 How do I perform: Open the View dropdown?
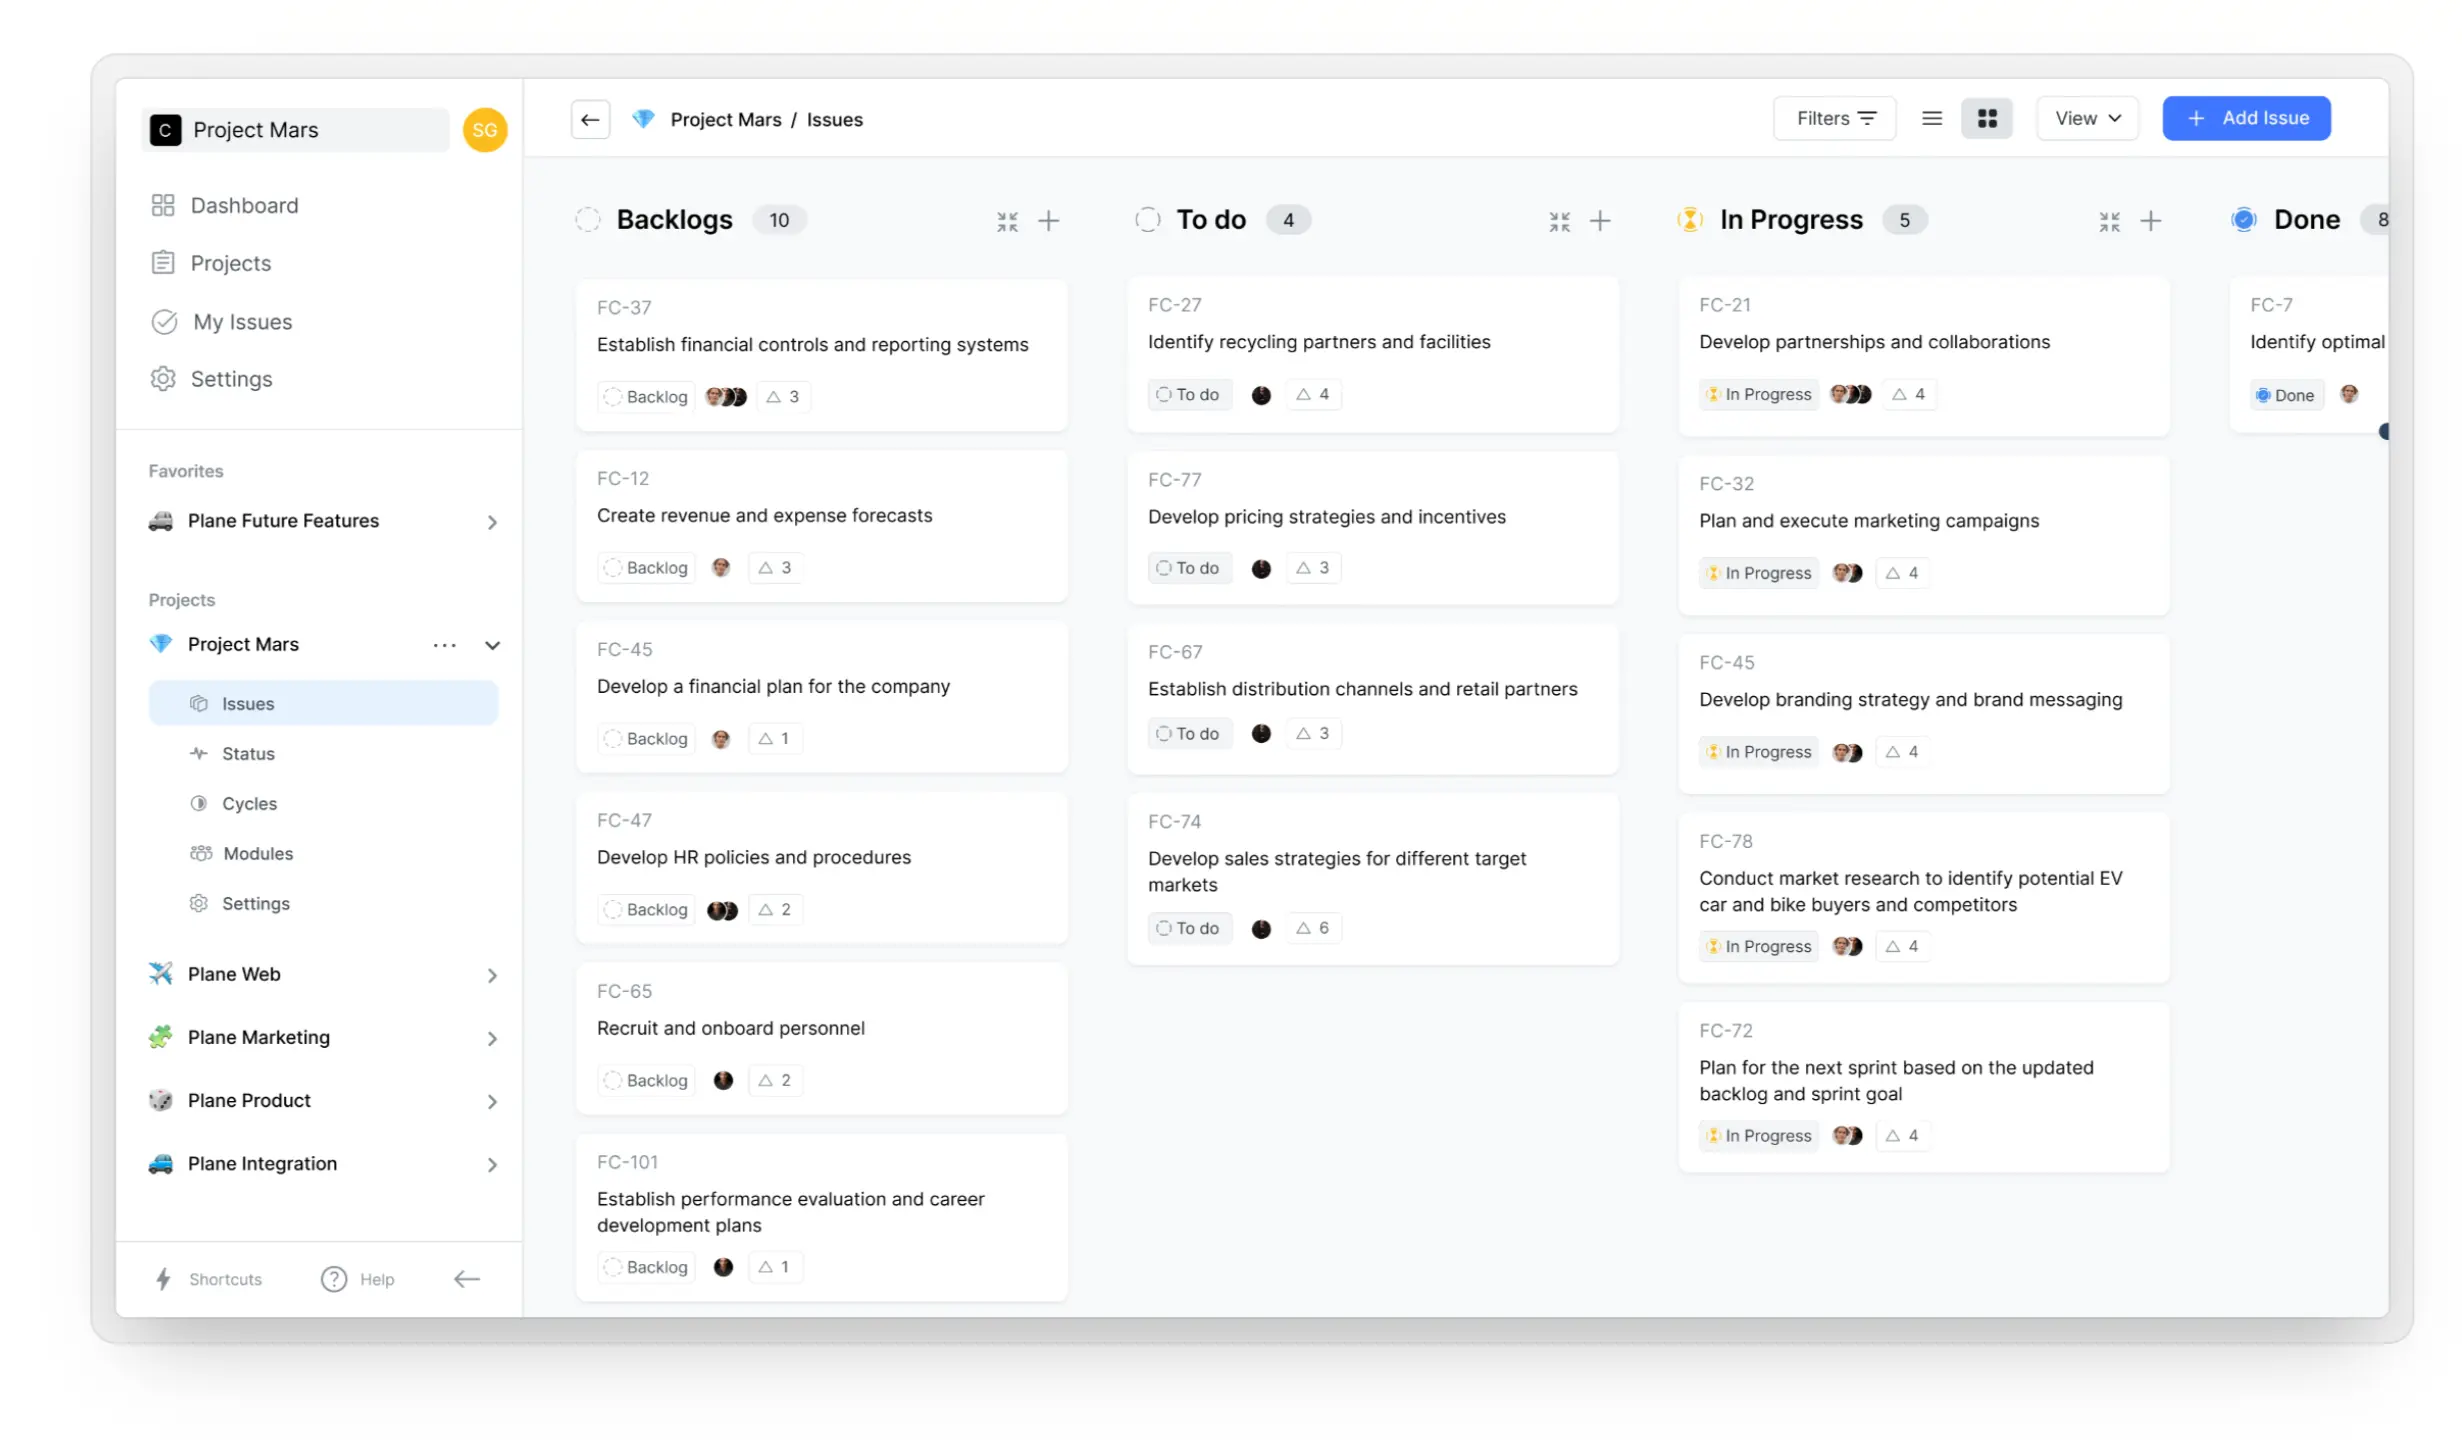[2087, 118]
